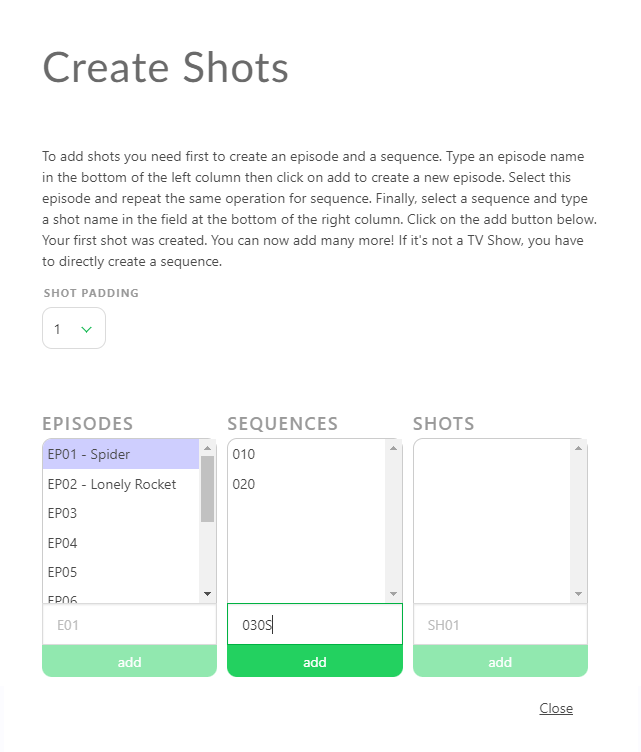The width and height of the screenshot is (641, 752).
Task: Click episodes list scroll down arrow
Action: (x=208, y=594)
